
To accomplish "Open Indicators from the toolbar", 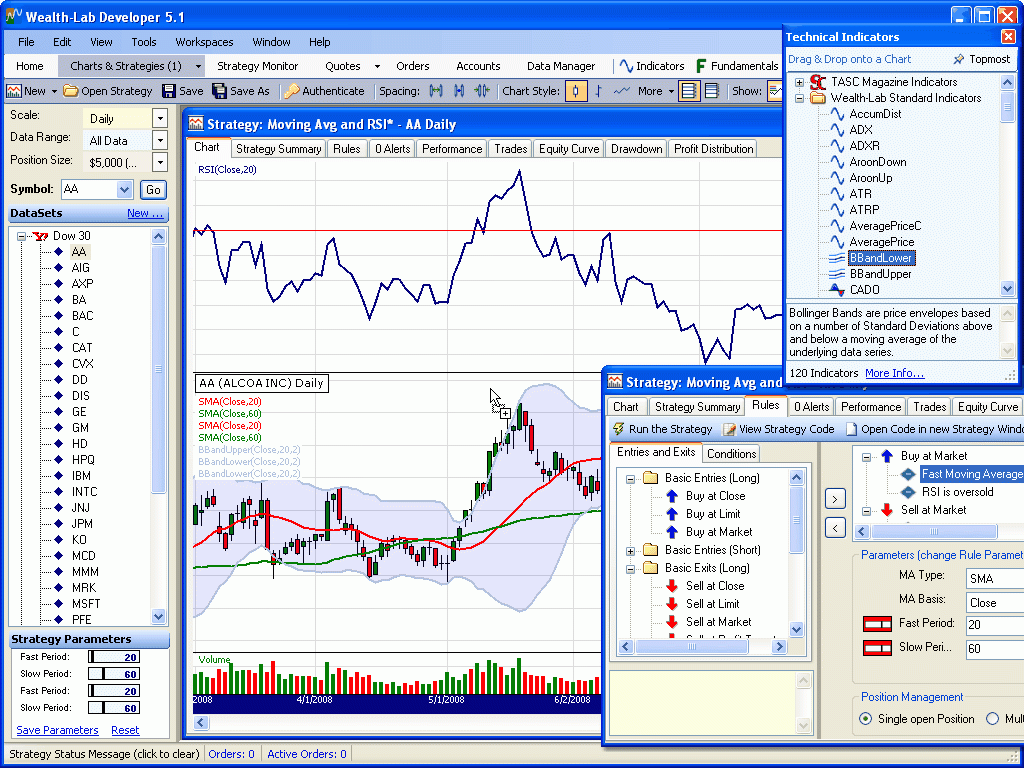I will click(651, 66).
